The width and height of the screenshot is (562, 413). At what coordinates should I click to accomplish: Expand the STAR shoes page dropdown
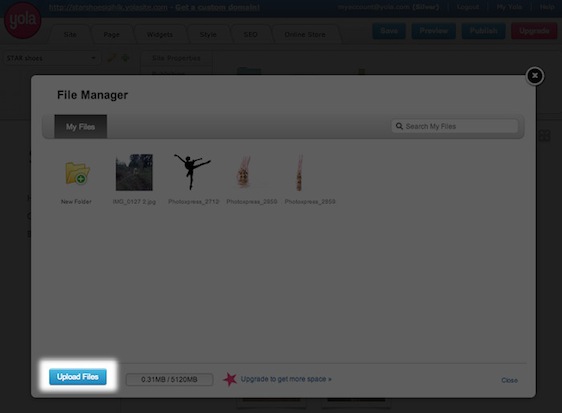51,58
